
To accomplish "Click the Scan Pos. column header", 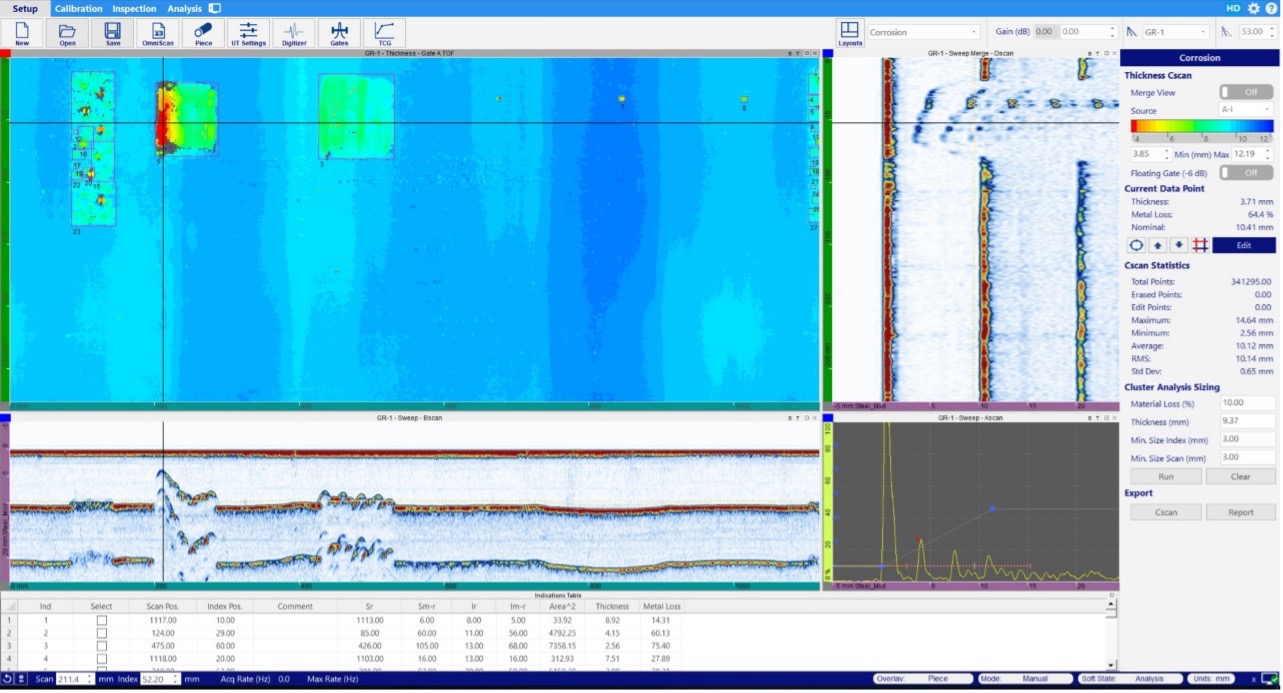I will 162,606.
